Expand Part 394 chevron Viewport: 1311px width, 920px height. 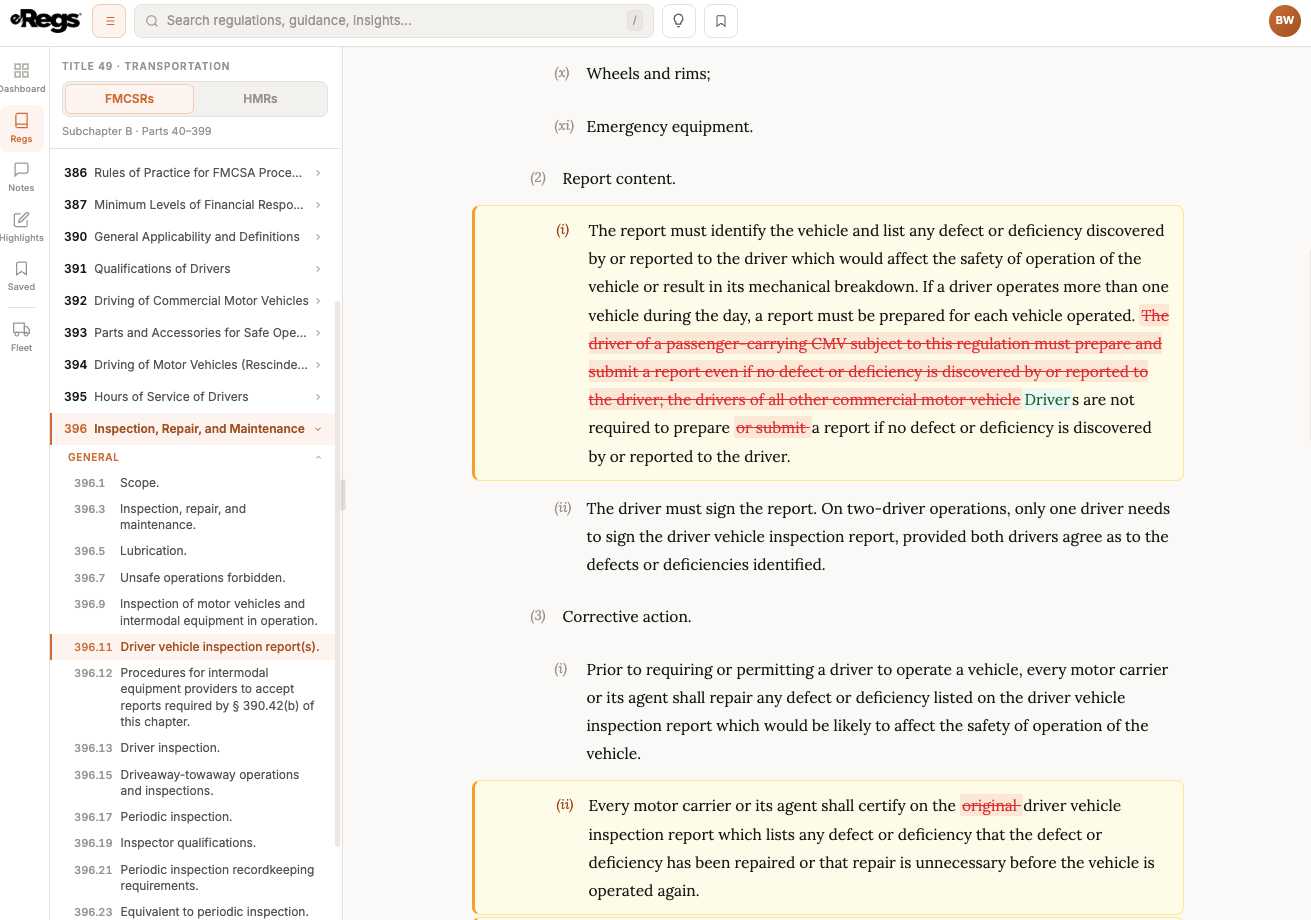pyautogui.click(x=318, y=365)
